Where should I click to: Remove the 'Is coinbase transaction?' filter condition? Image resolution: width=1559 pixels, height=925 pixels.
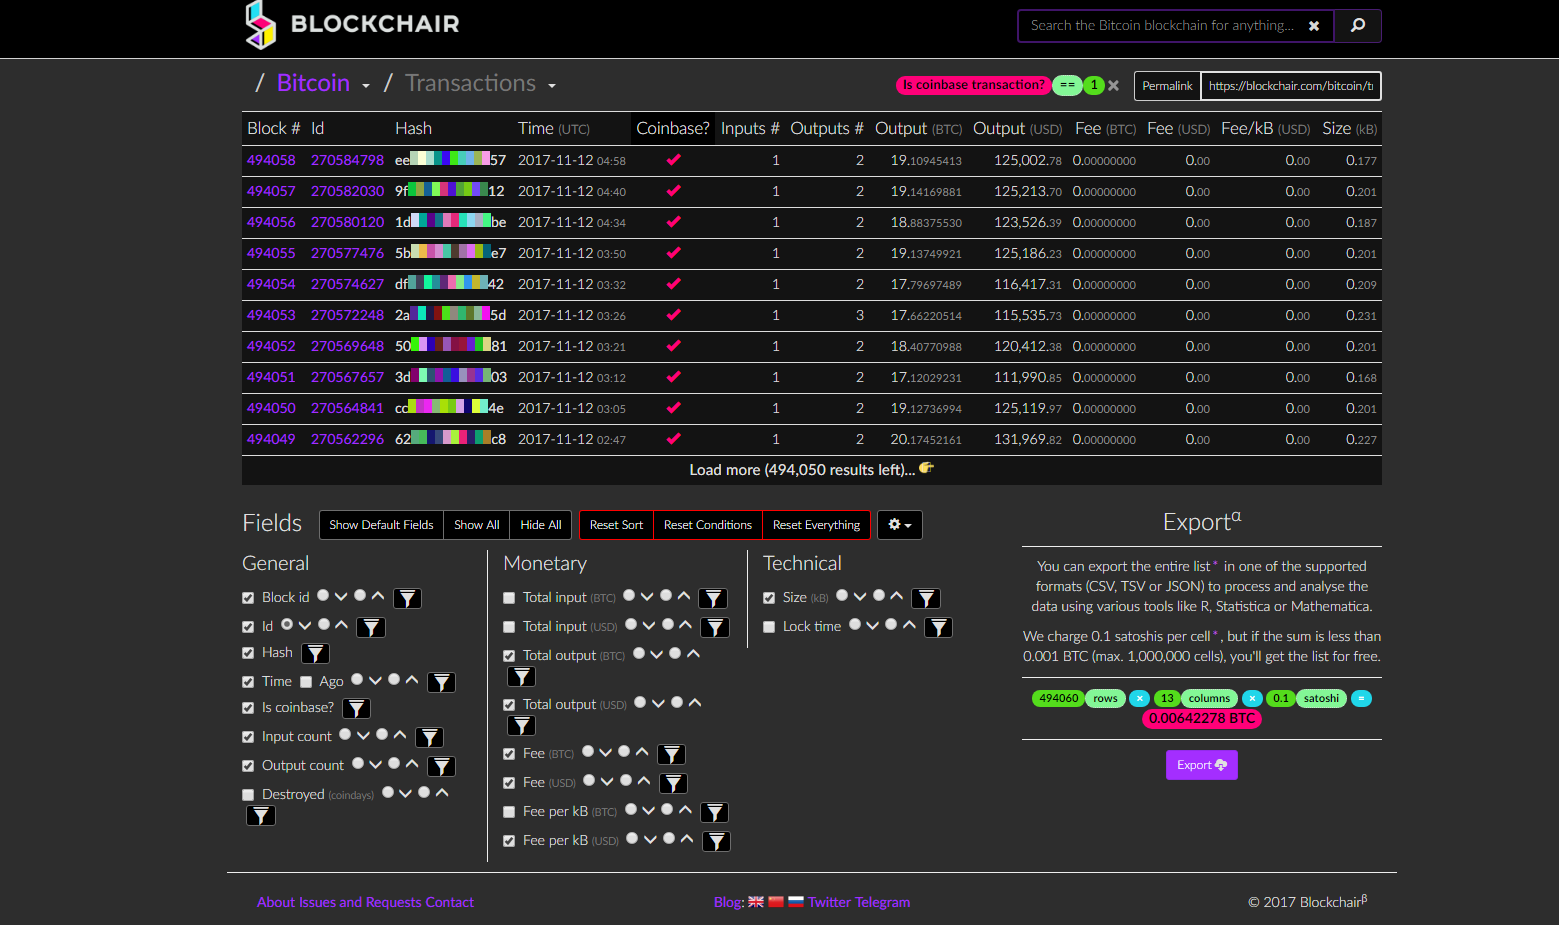click(x=1113, y=86)
